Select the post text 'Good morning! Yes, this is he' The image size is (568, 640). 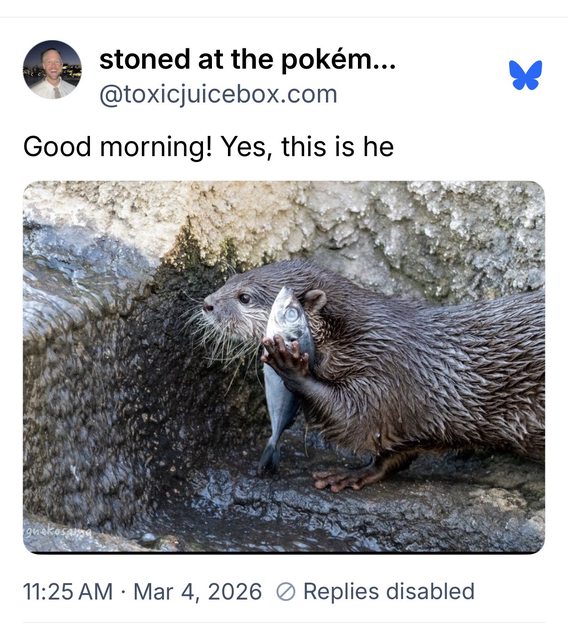[209, 147]
